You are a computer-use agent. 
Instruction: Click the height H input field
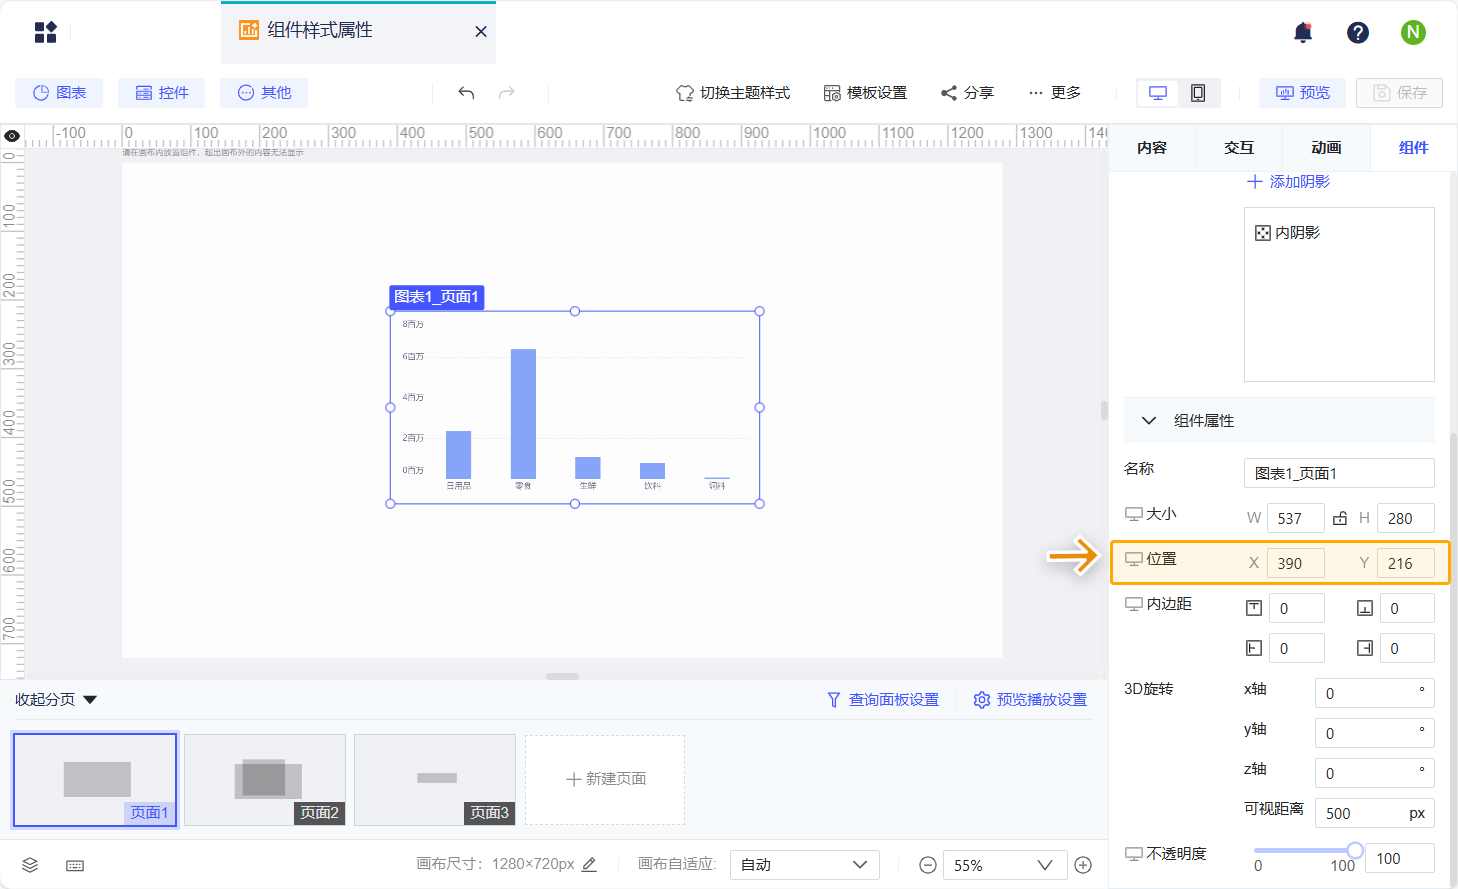click(1406, 518)
